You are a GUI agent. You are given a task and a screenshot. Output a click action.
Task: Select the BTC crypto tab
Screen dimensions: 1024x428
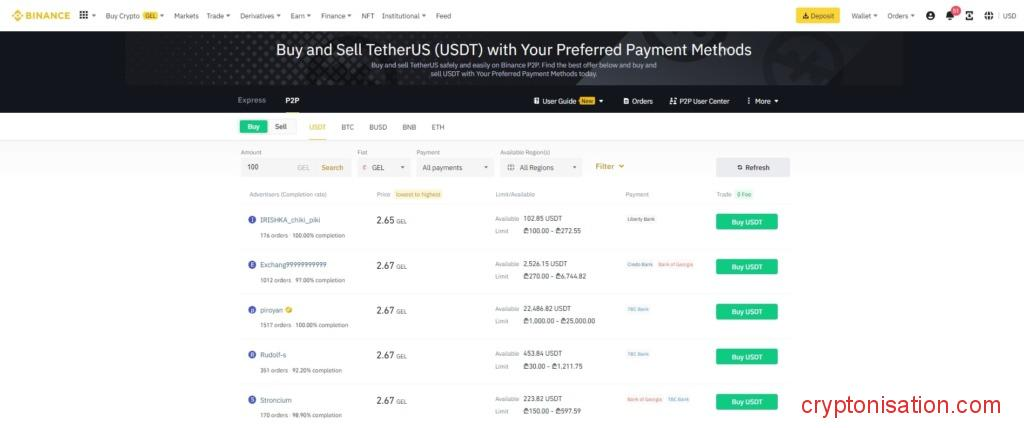click(347, 127)
